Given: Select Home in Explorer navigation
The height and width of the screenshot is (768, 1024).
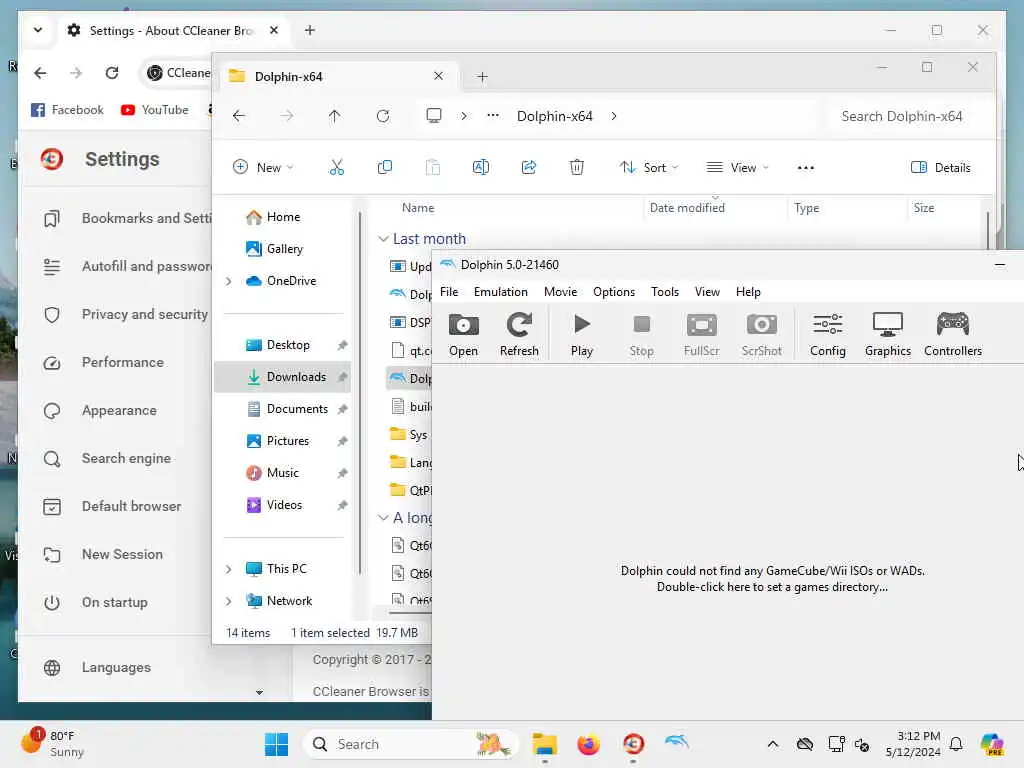Looking at the screenshot, I should [x=283, y=217].
